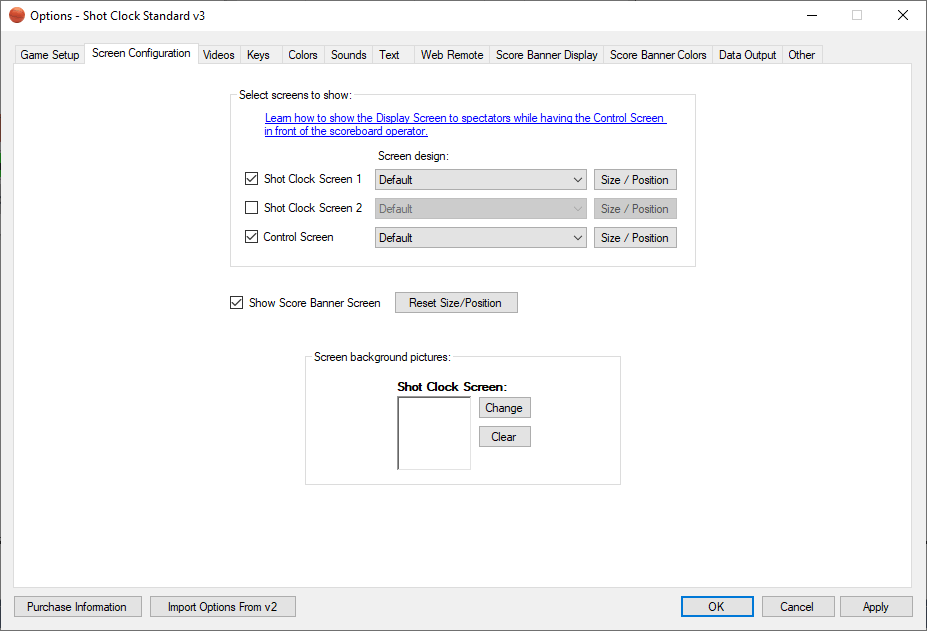
Task: Click the Shot Clock Screen picture preview box
Action: coord(434,433)
